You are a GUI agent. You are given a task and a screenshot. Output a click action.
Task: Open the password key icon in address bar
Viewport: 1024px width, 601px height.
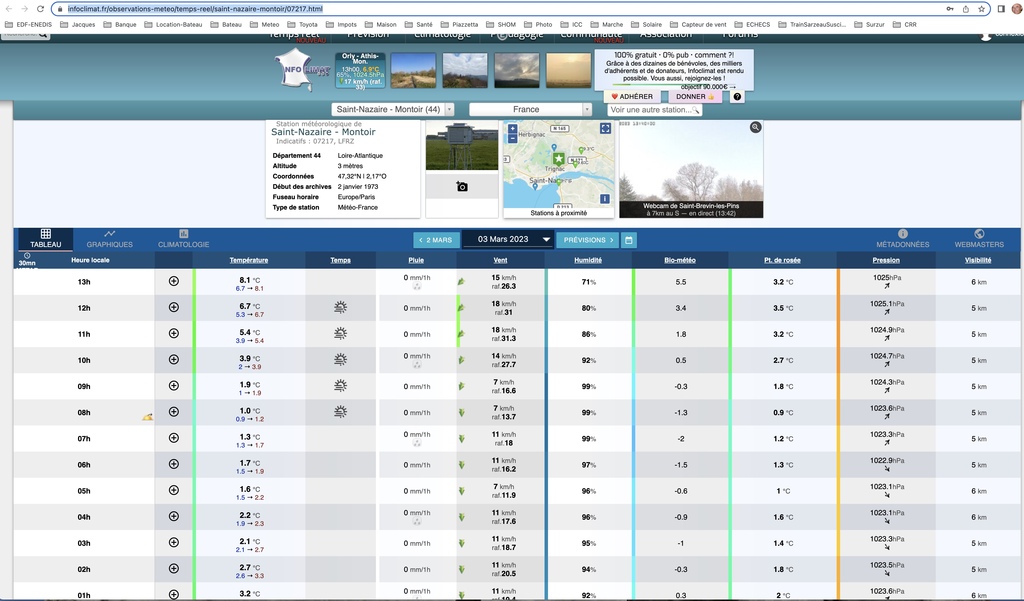pos(950,9)
